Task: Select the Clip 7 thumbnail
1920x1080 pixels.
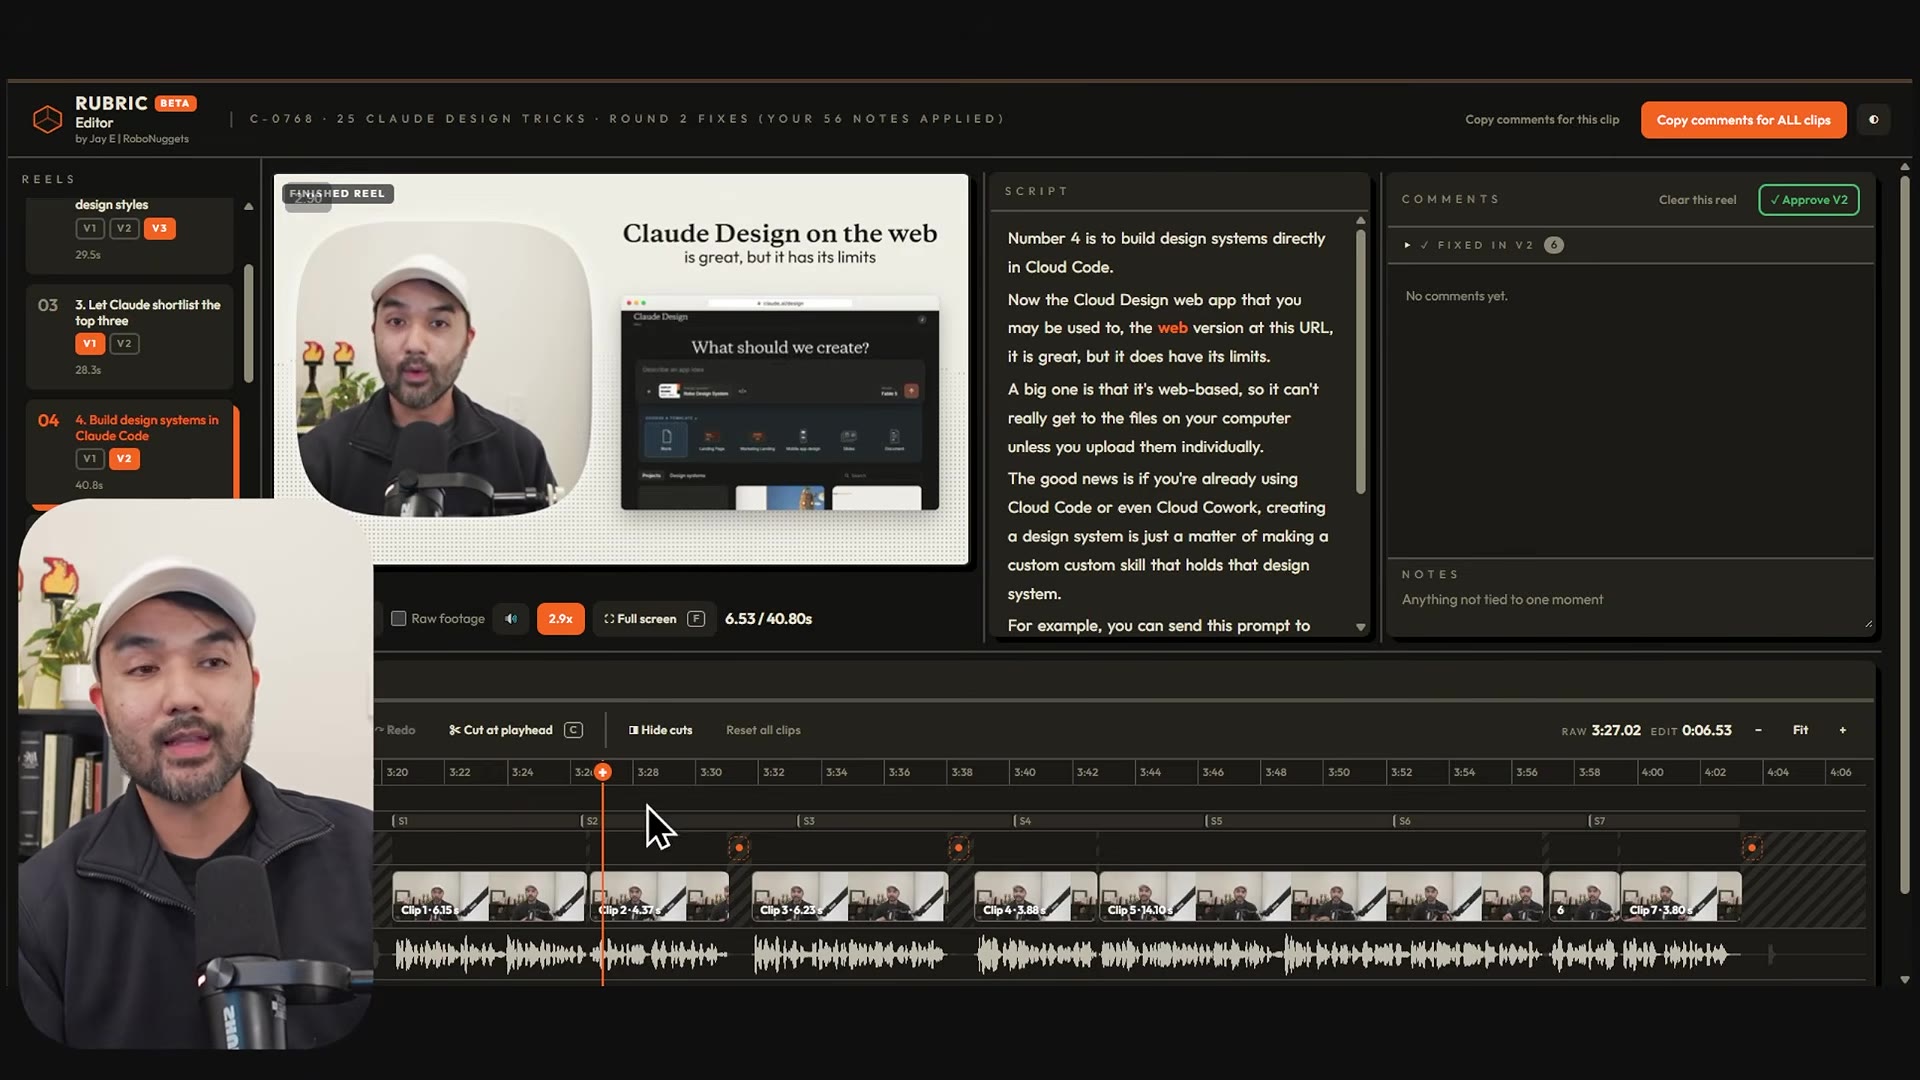Action: [x=1681, y=896]
